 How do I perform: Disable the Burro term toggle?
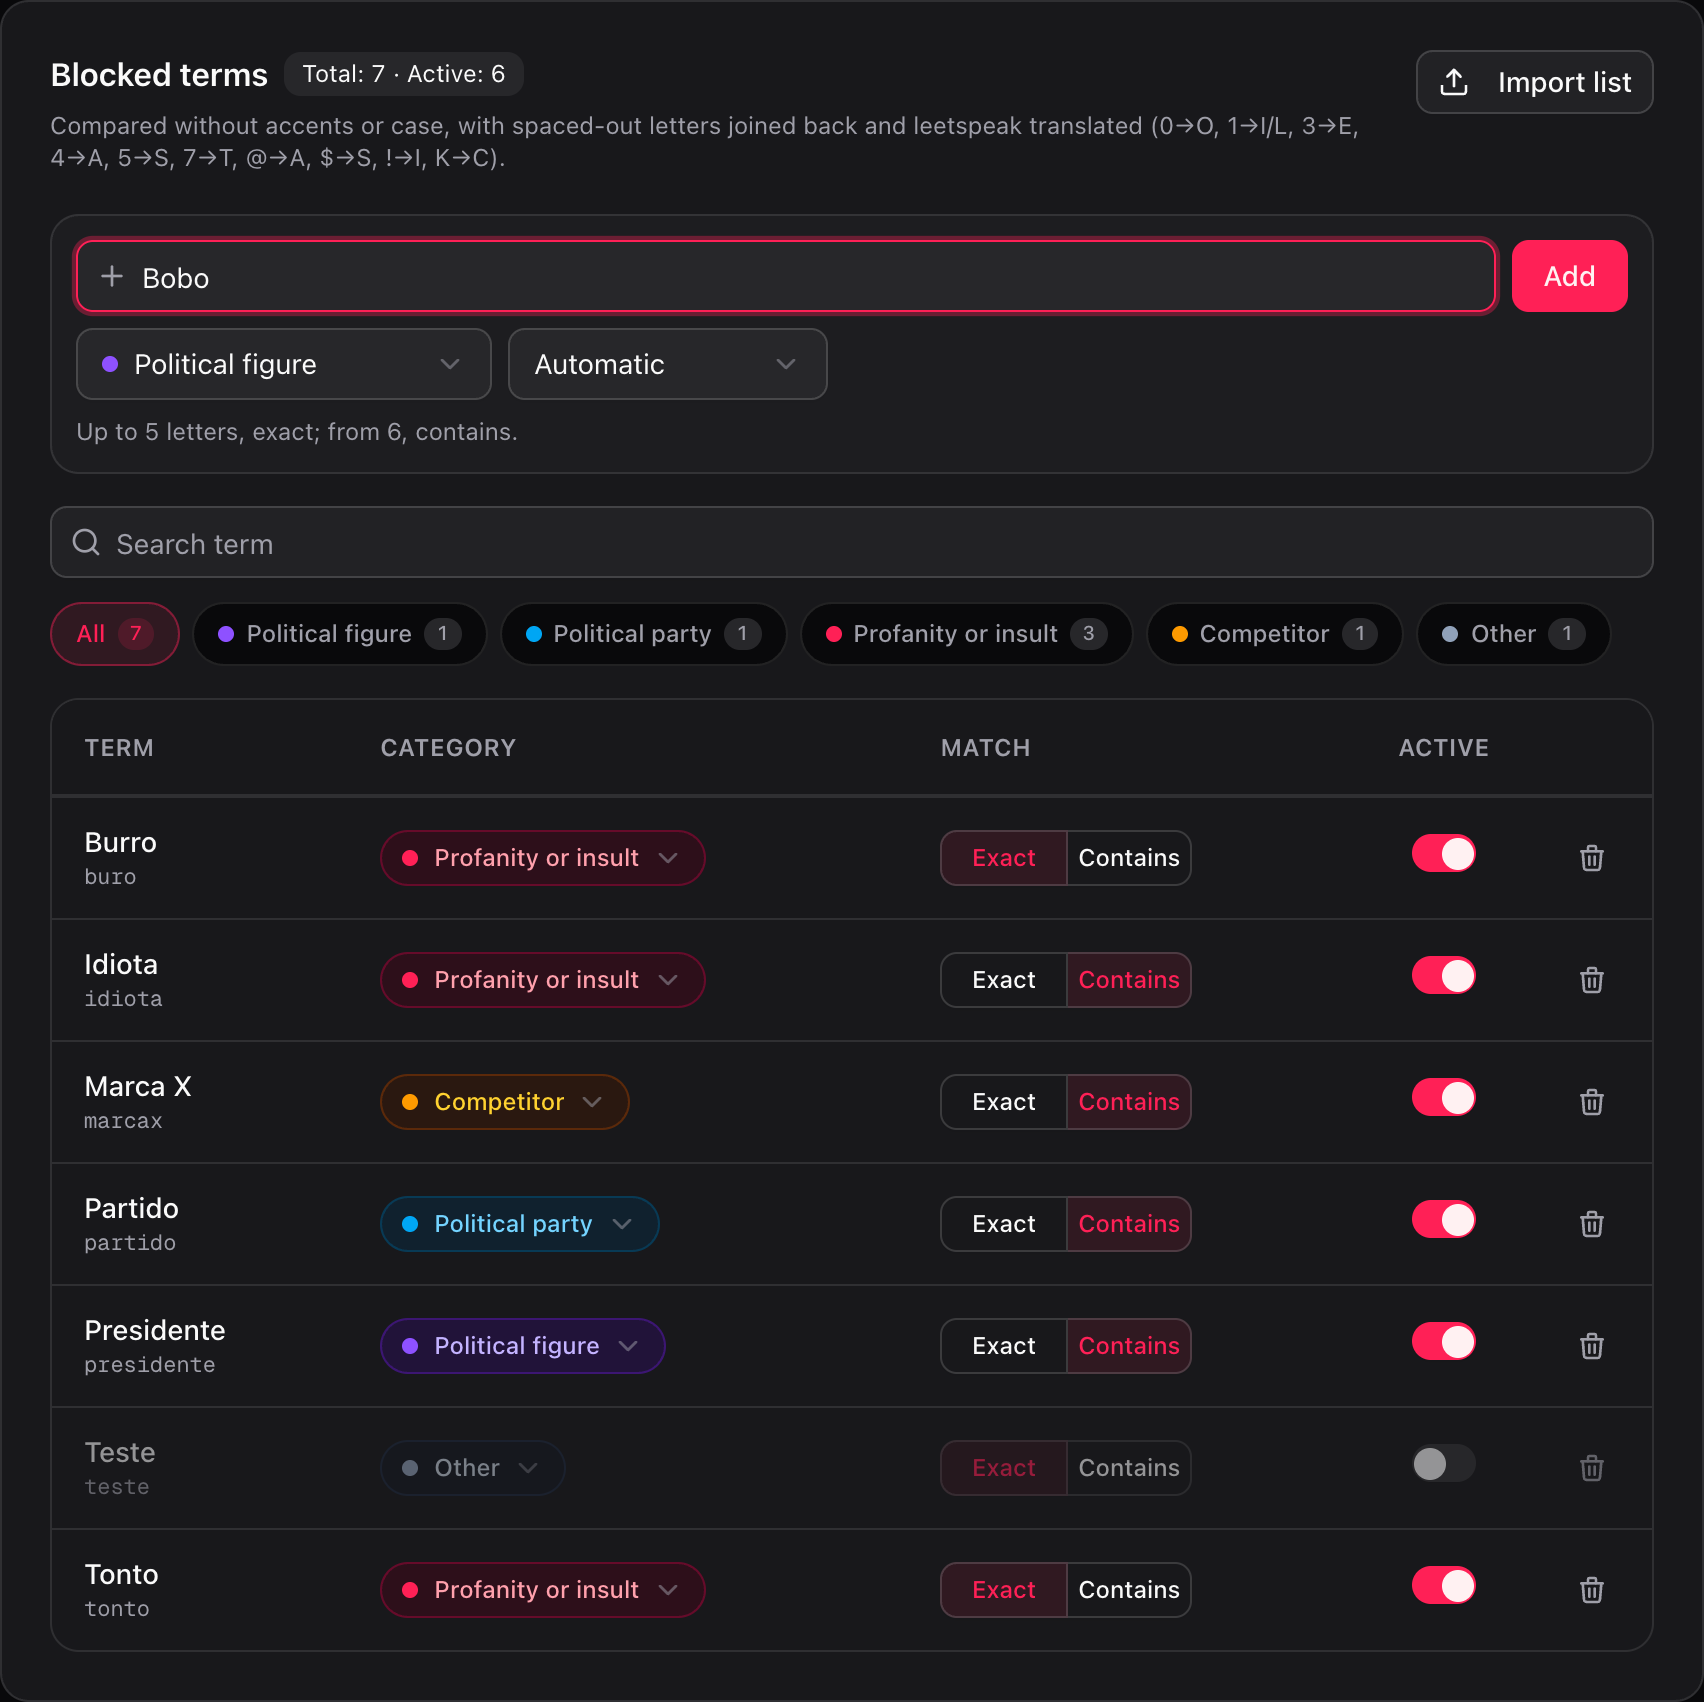1443,854
